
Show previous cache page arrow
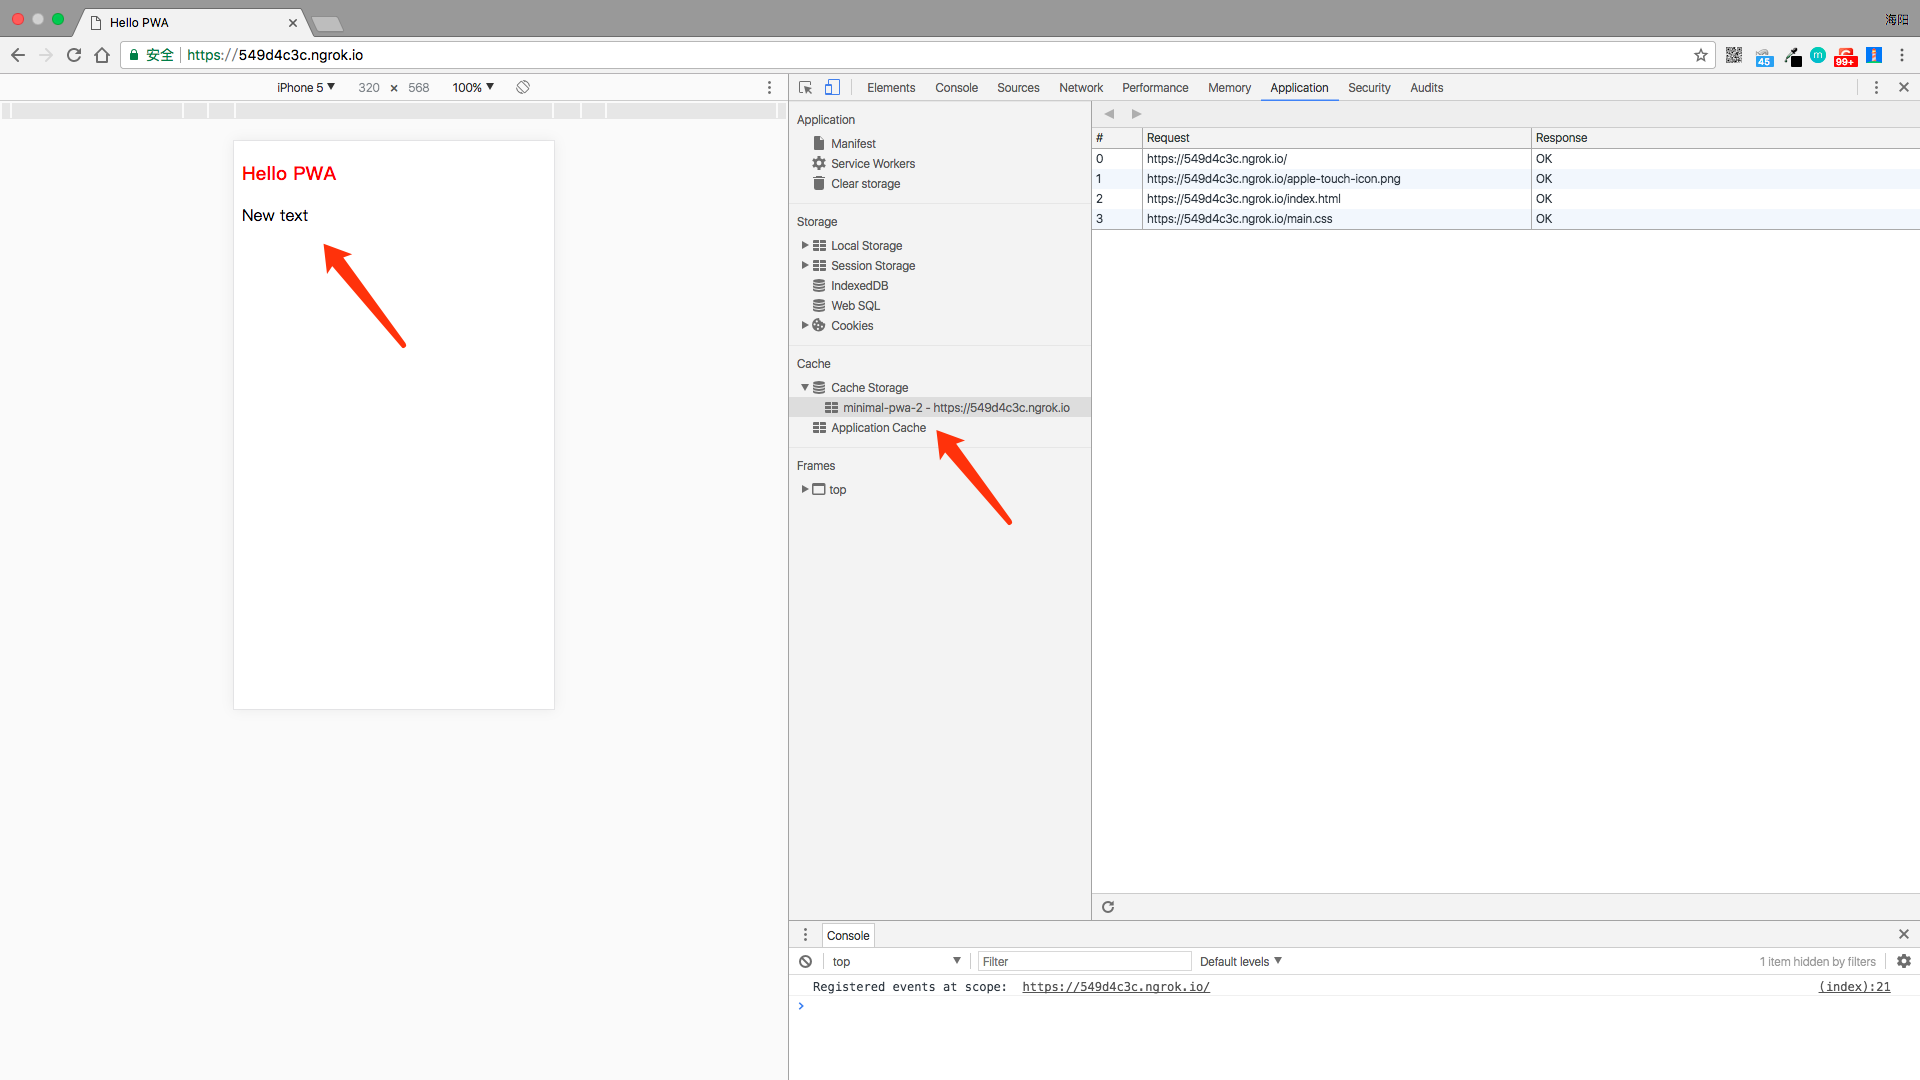click(1109, 114)
